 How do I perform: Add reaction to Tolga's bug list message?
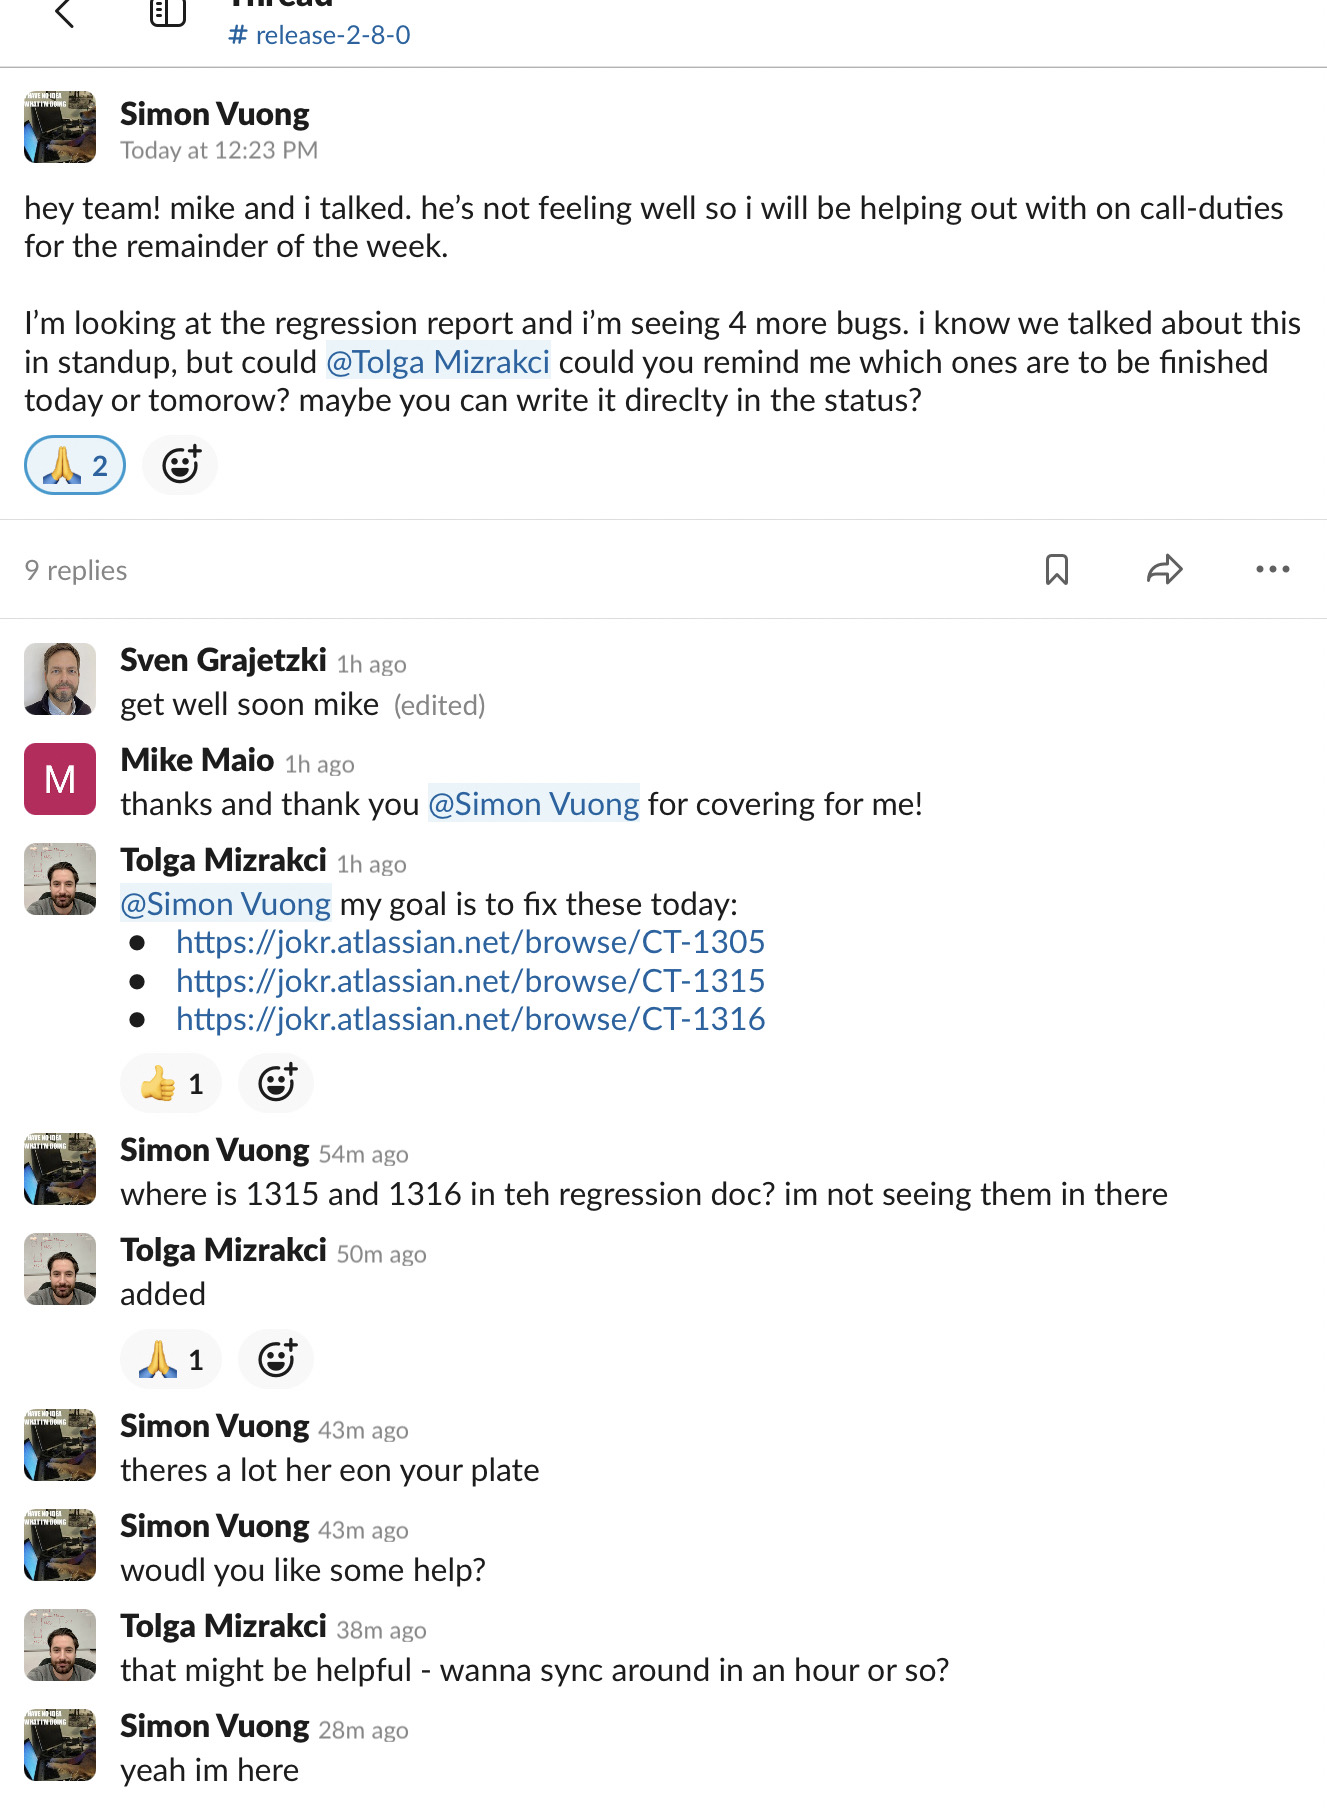pyautogui.click(x=277, y=1084)
